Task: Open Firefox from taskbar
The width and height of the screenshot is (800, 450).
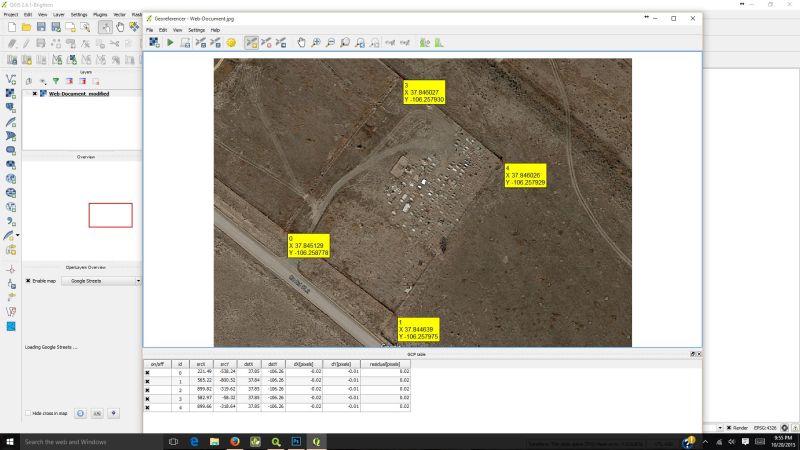Action: [235, 442]
